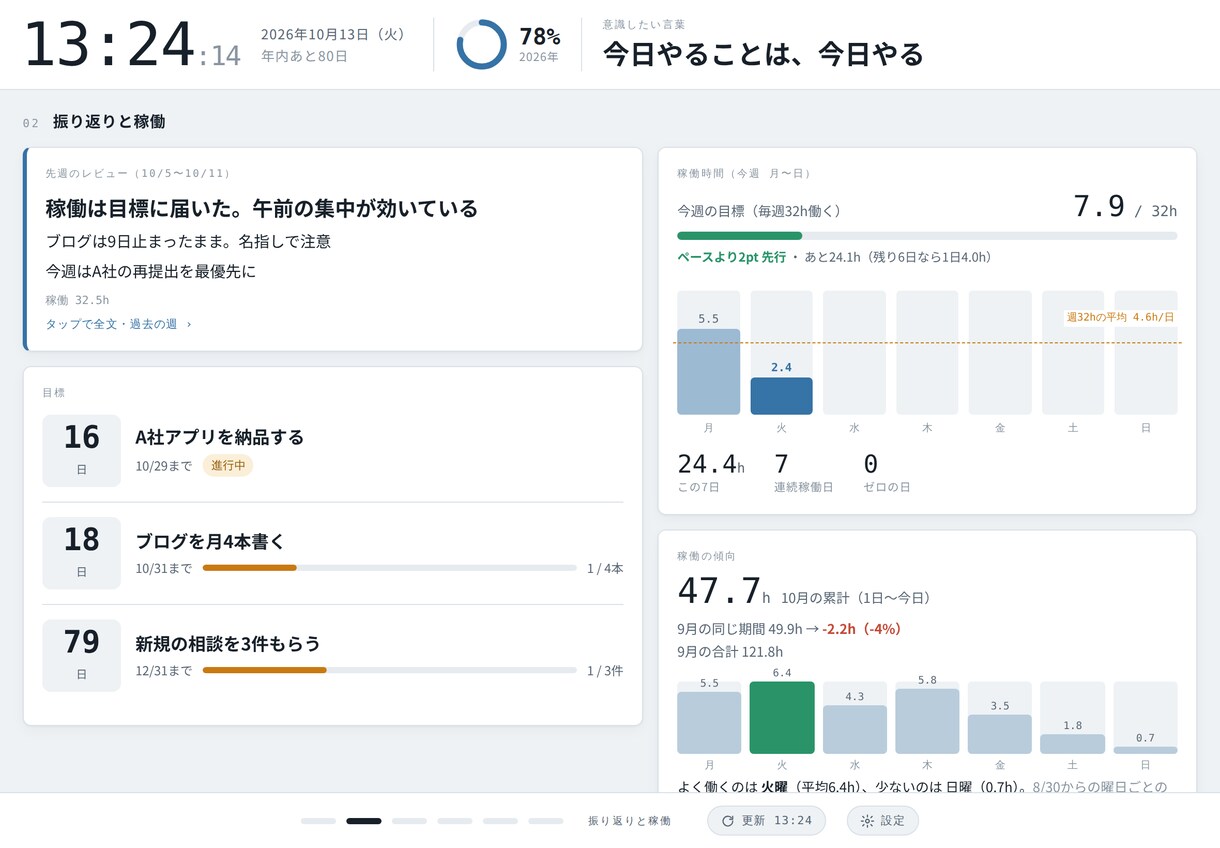
Task: Click Monday 5.5 bar in weekly chart
Action: tap(708, 371)
